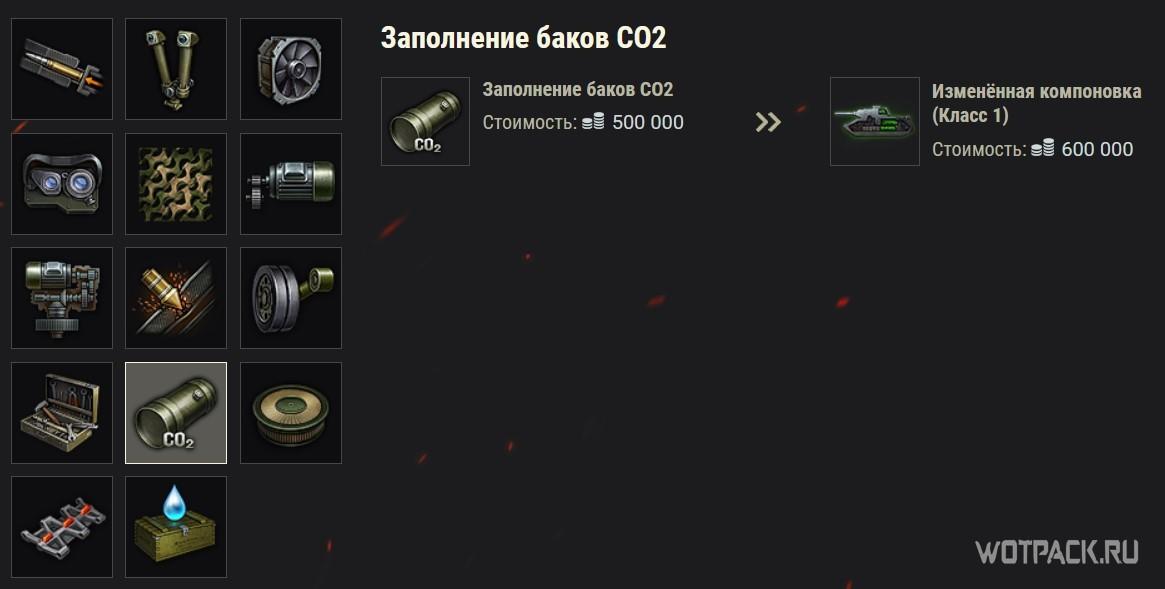Select the toolbox equipment icon
The image size is (1165, 589).
pos(62,413)
